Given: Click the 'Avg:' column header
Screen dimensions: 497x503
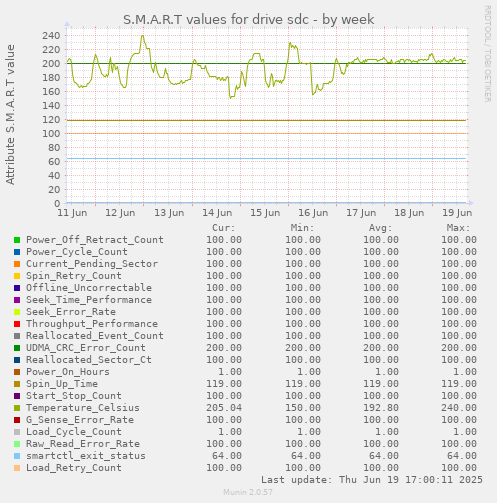Looking at the screenshot, I should tap(380, 228).
